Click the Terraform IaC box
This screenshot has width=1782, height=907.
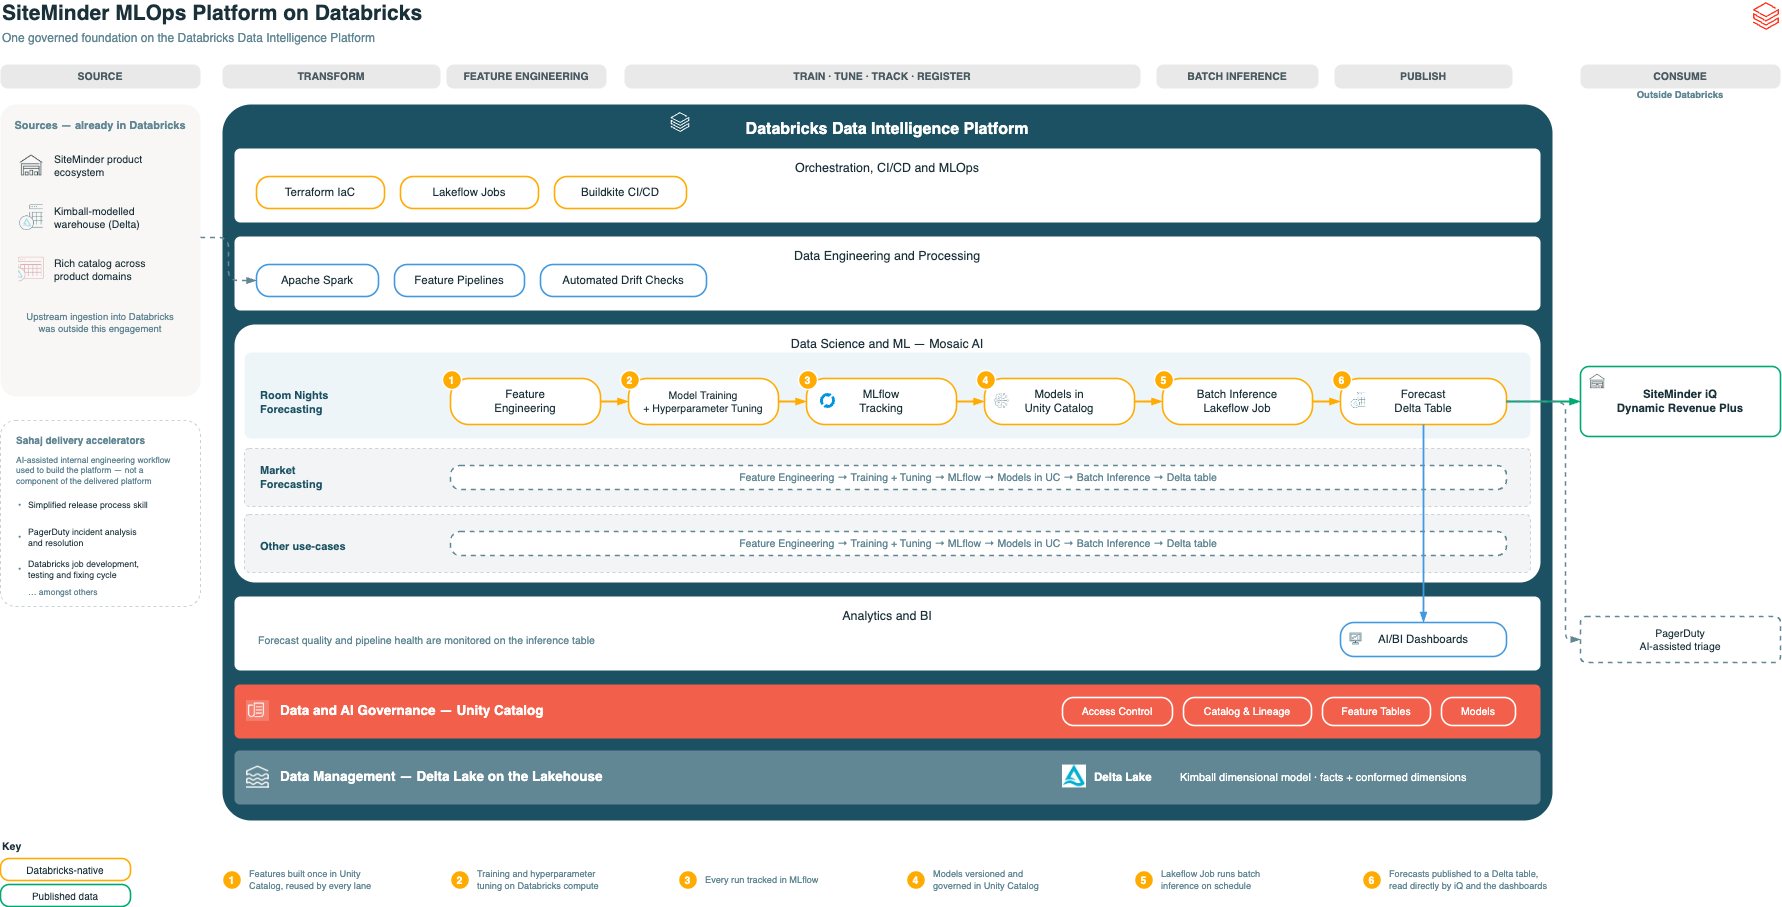(320, 192)
